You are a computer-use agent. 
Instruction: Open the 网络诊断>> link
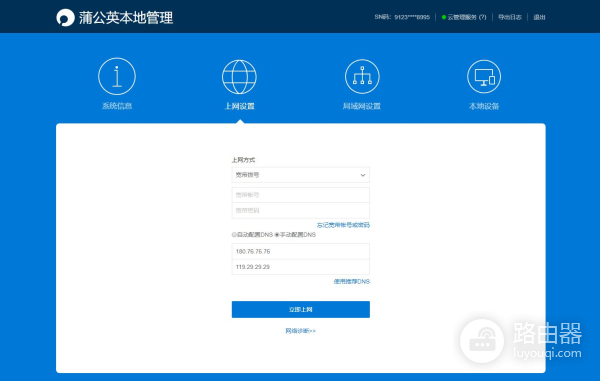click(x=300, y=331)
